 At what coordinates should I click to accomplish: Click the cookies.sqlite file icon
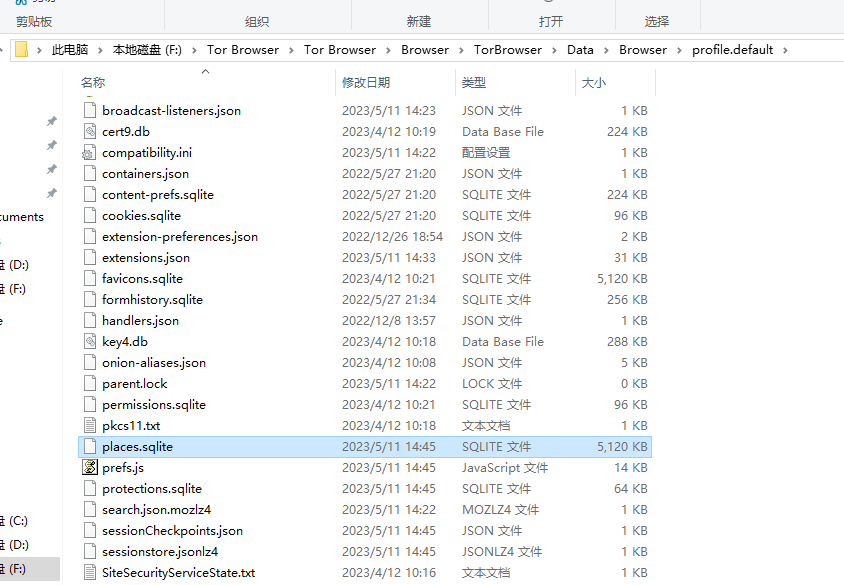(x=90, y=215)
